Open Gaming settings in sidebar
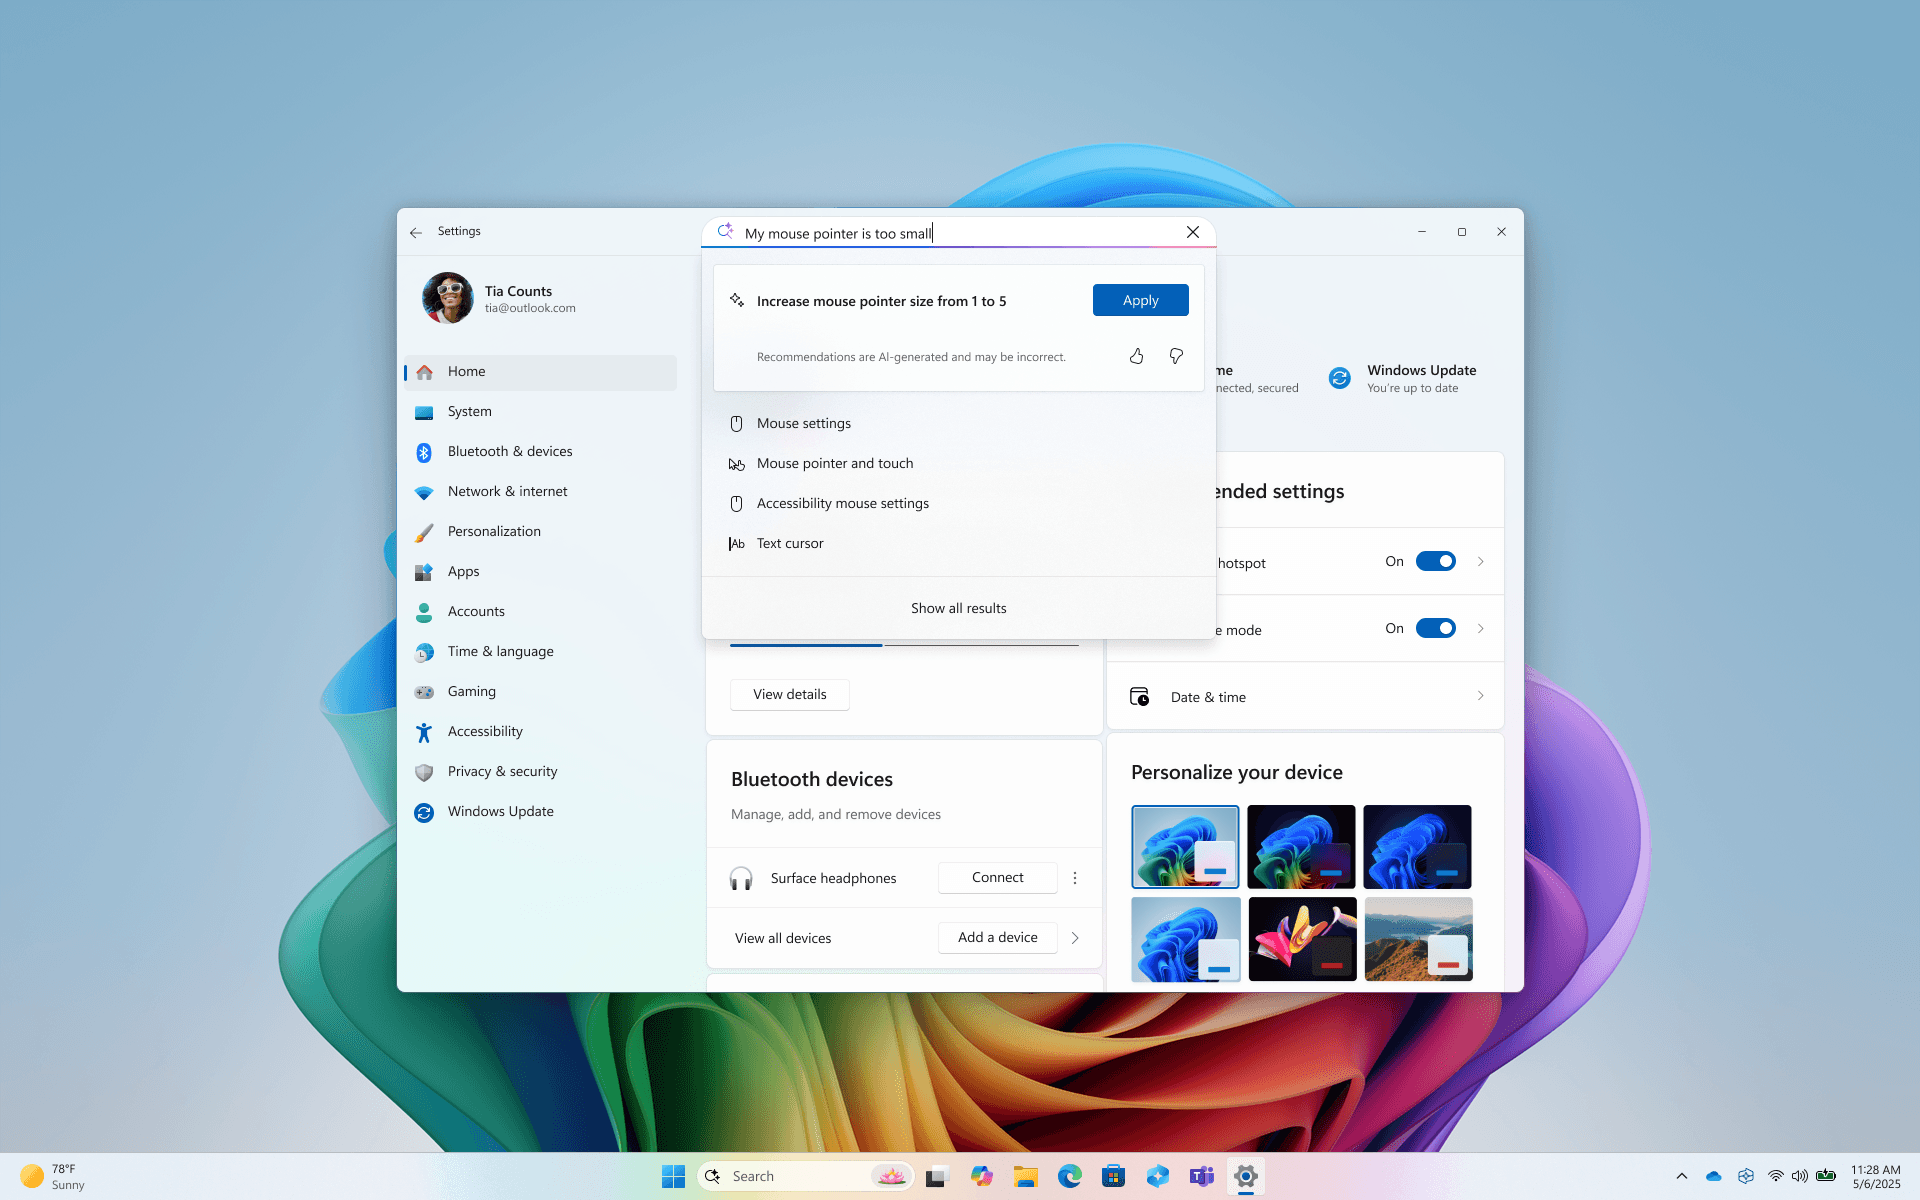Screen dimensions: 1920x1200 (471, 691)
